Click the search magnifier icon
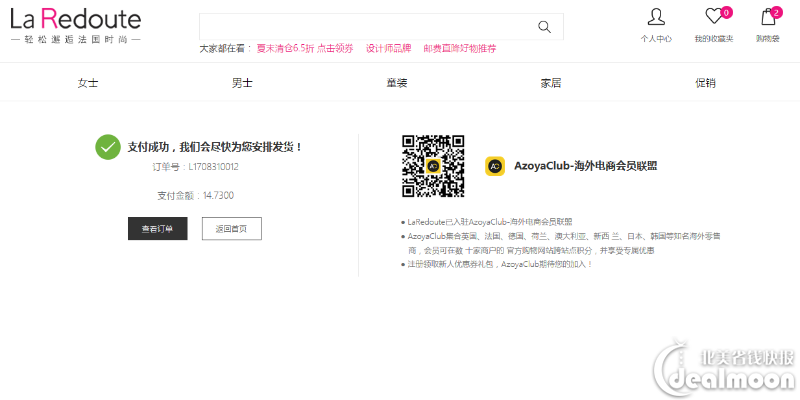This screenshot has width=800, height=400. tap(544, 27)
